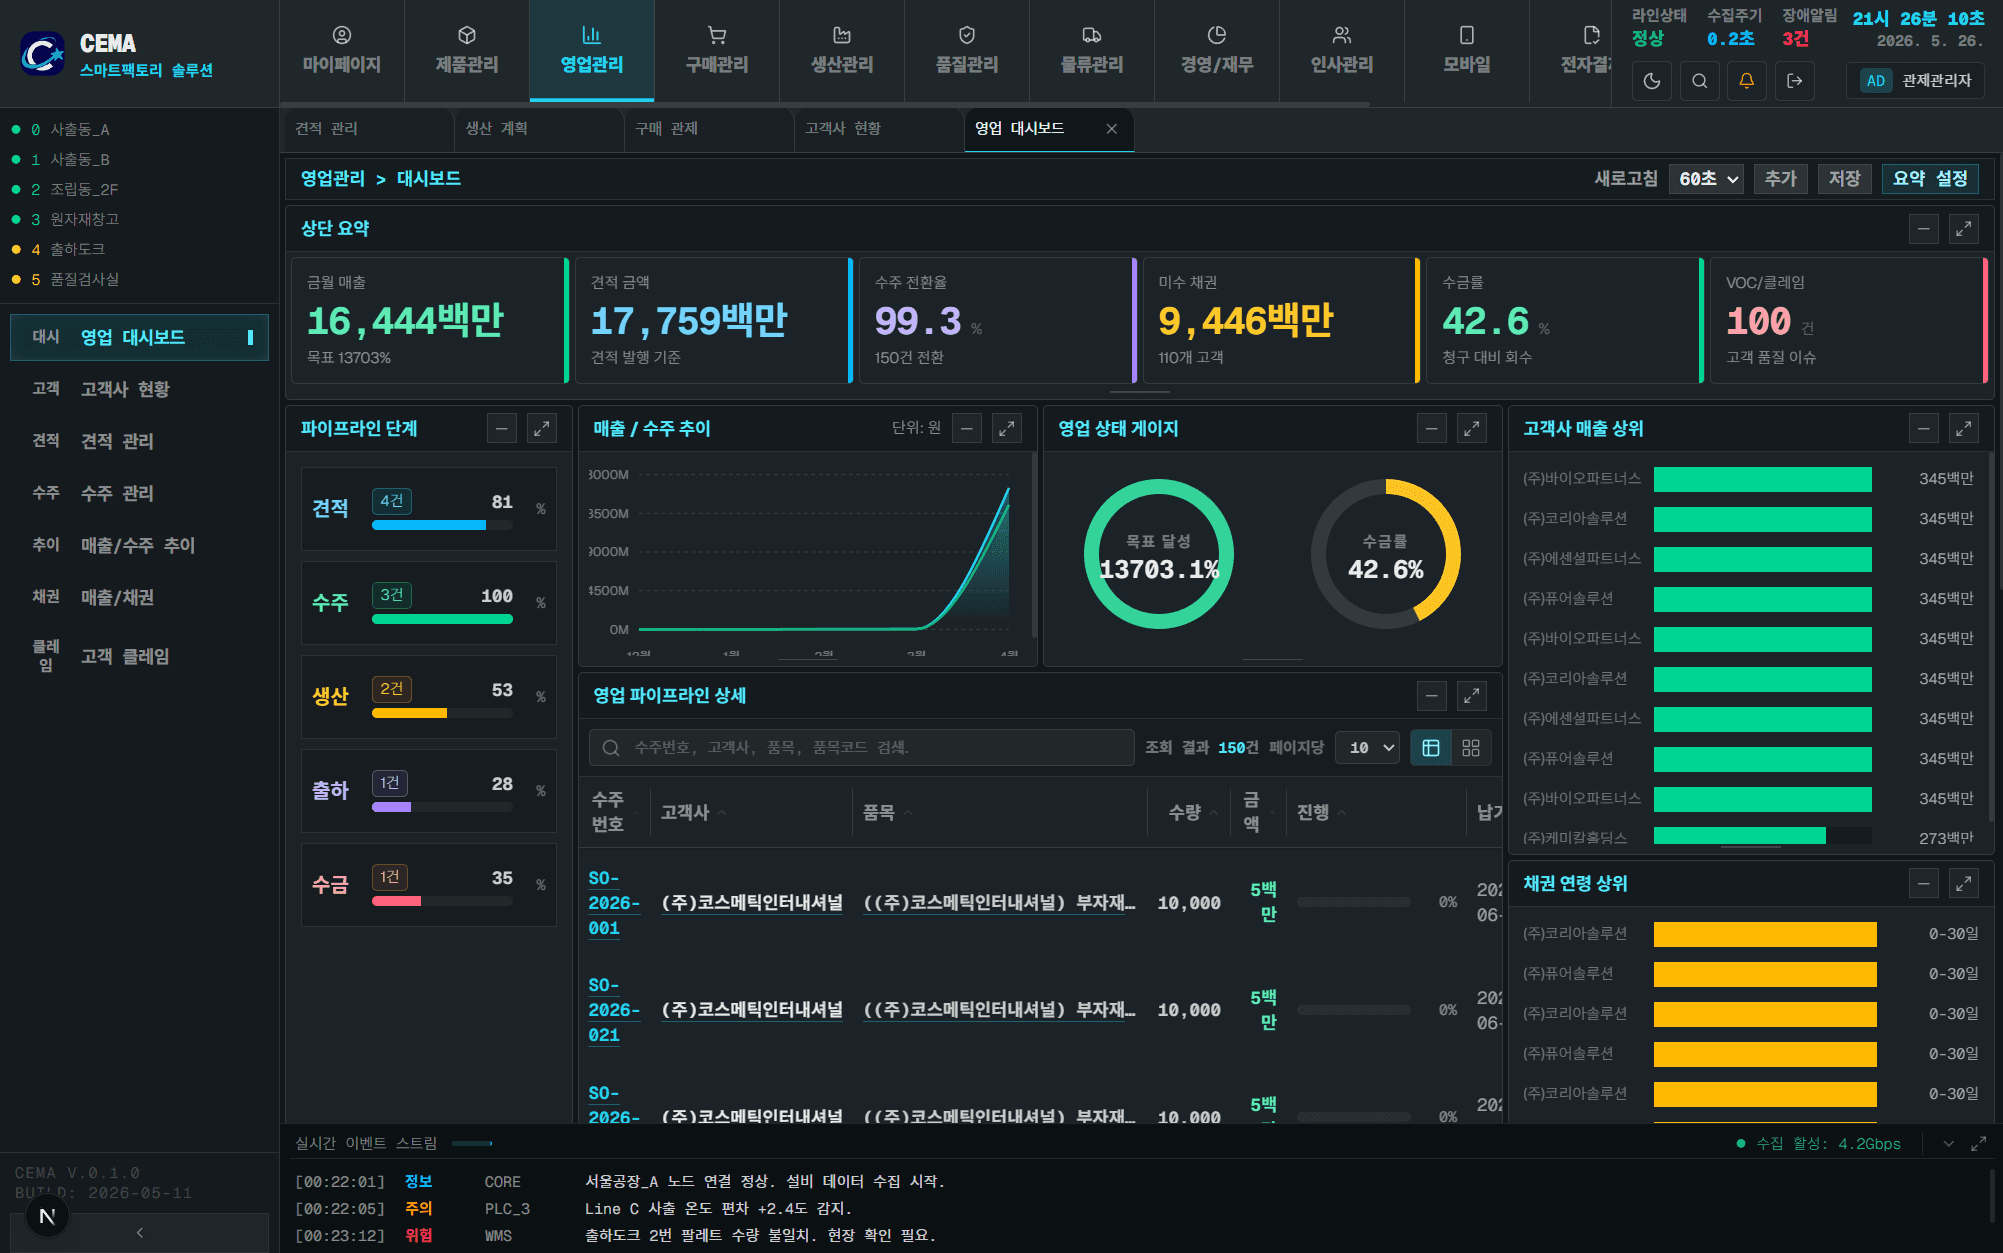
Task: Collapse the event stream chevron
Action: (1949, 1144)
